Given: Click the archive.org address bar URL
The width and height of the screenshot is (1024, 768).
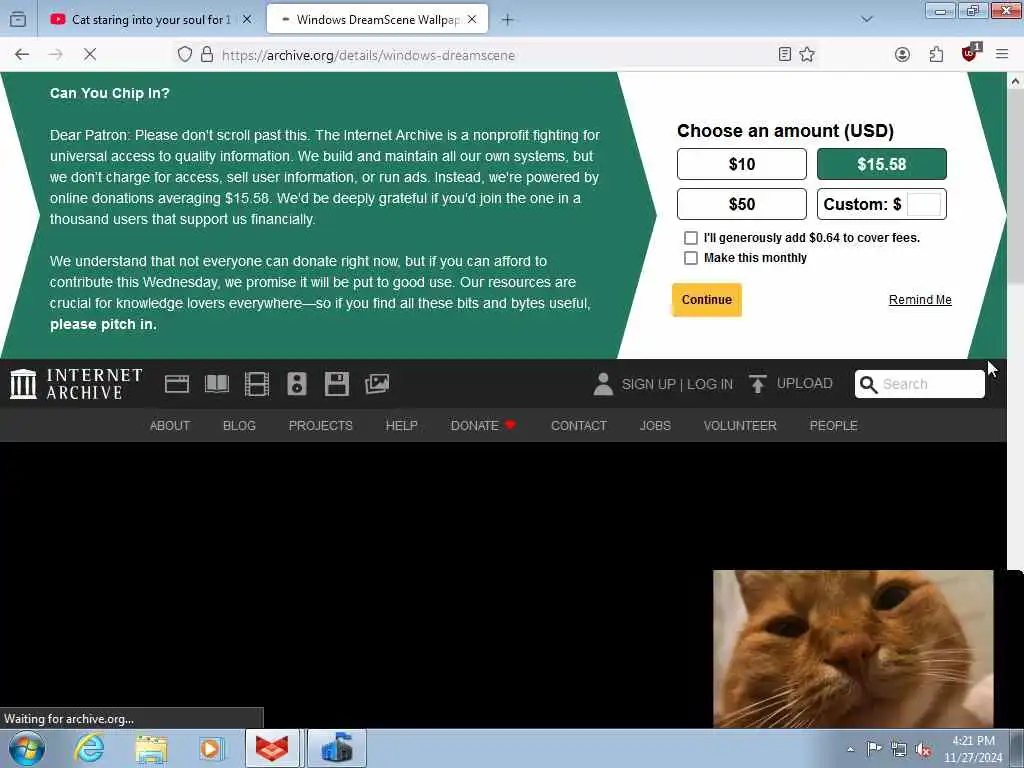Looking at the screenshot, I should point(368,55).
